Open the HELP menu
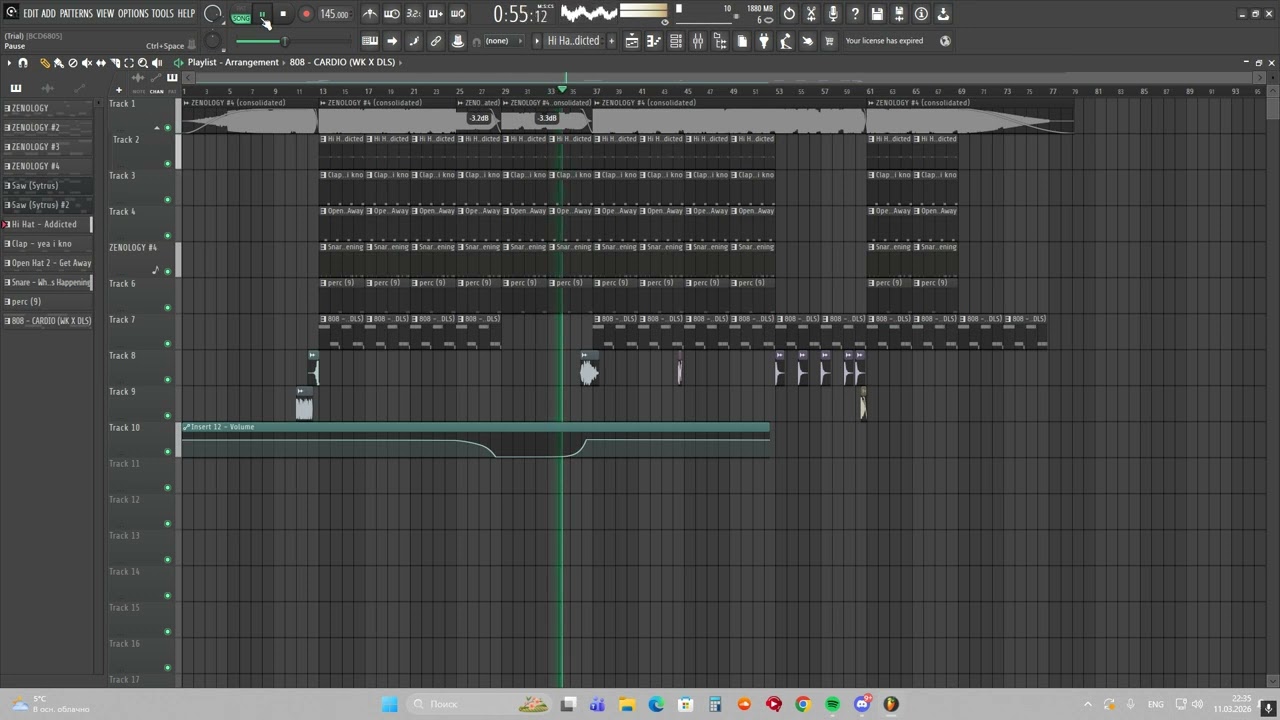The image size is (1280, 720). coord(186,14)
